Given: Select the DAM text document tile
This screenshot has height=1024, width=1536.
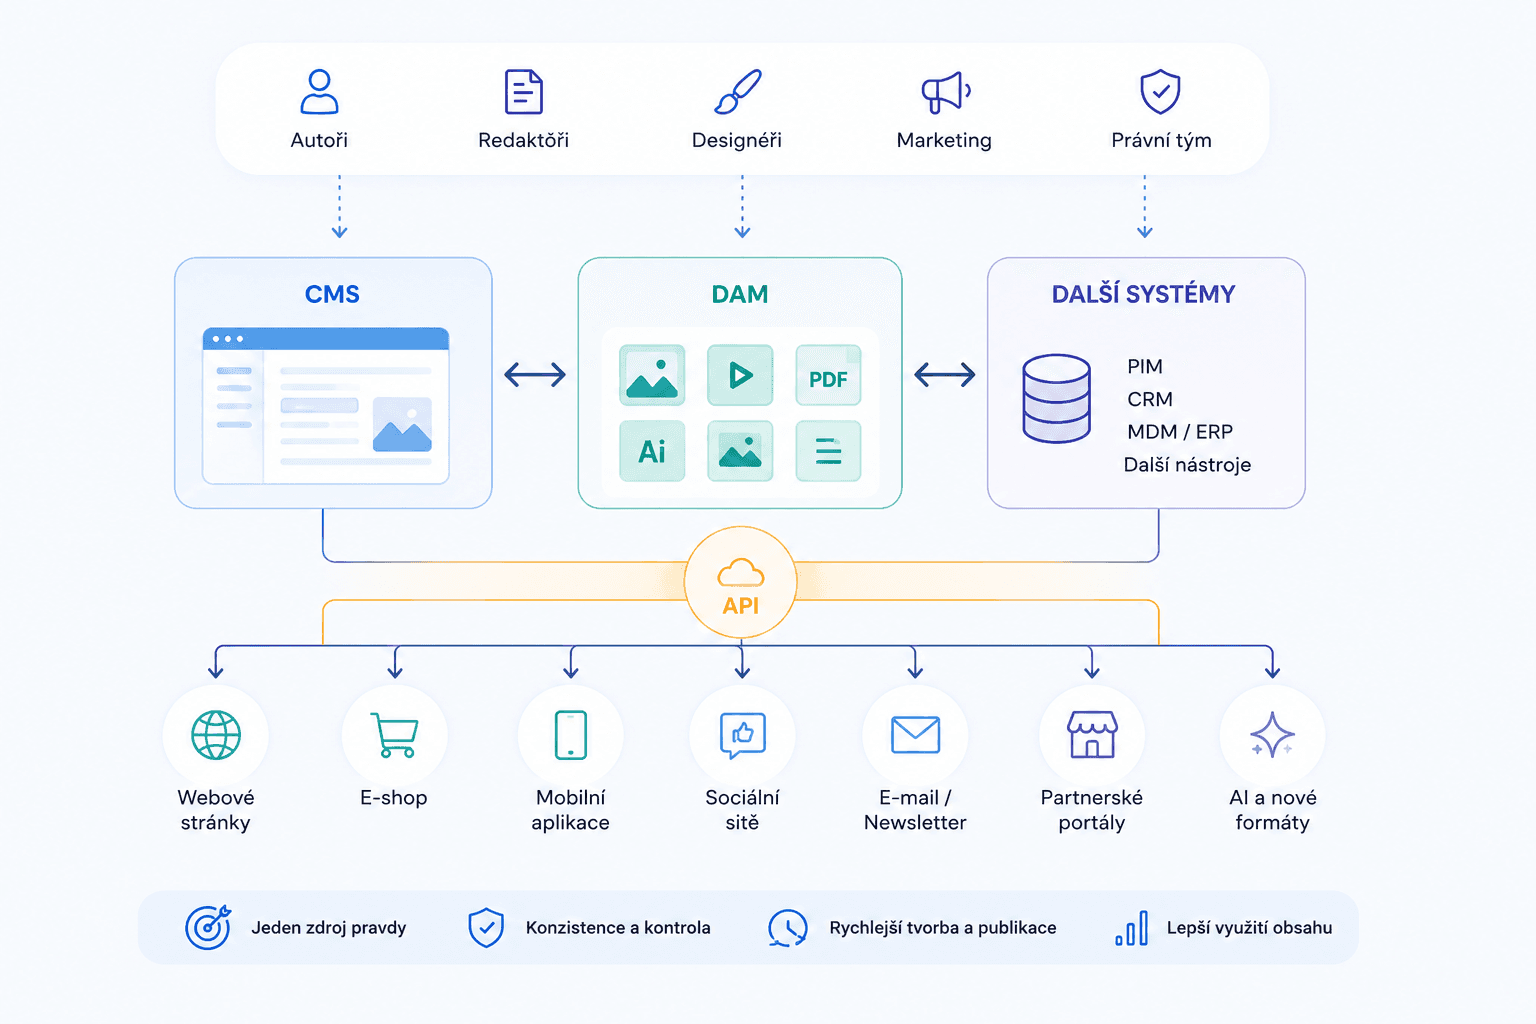Looking at the screenshot, I should click(828, 451).
